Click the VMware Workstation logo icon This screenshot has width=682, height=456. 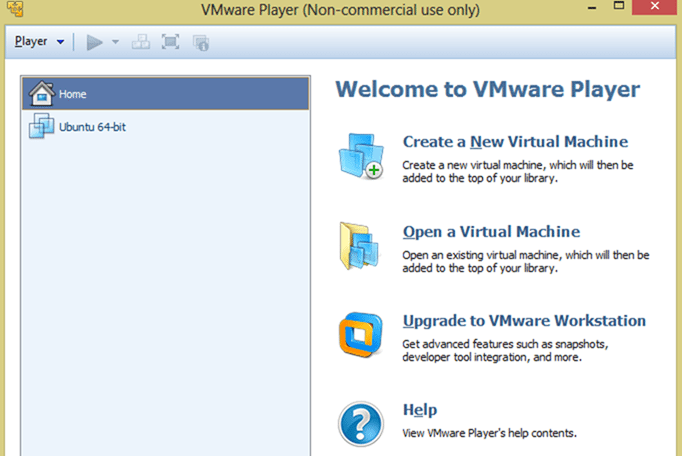361,335
